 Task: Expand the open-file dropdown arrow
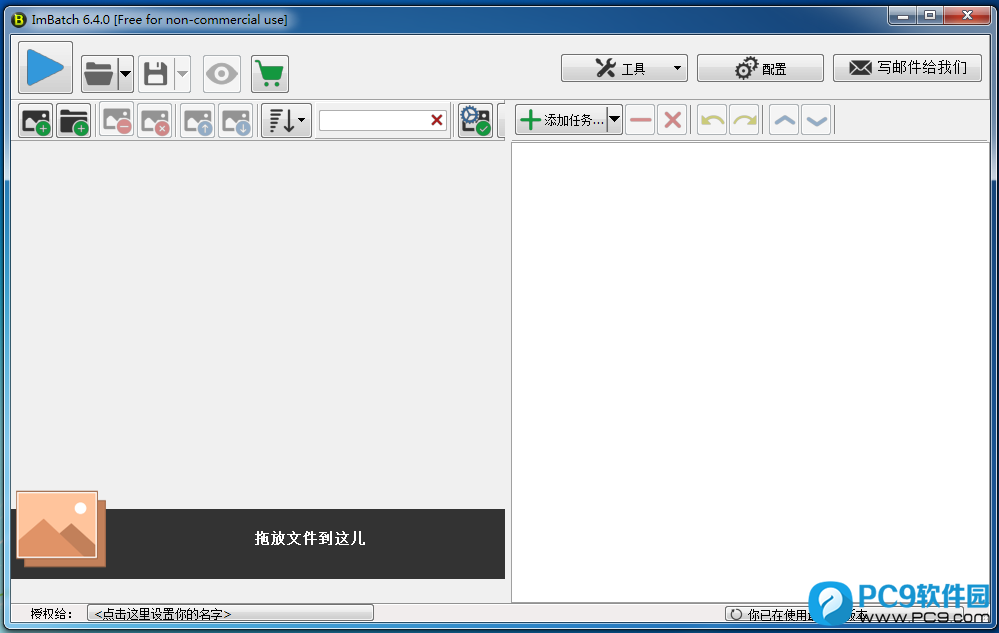pyautogui.click(x=126, y=74)
